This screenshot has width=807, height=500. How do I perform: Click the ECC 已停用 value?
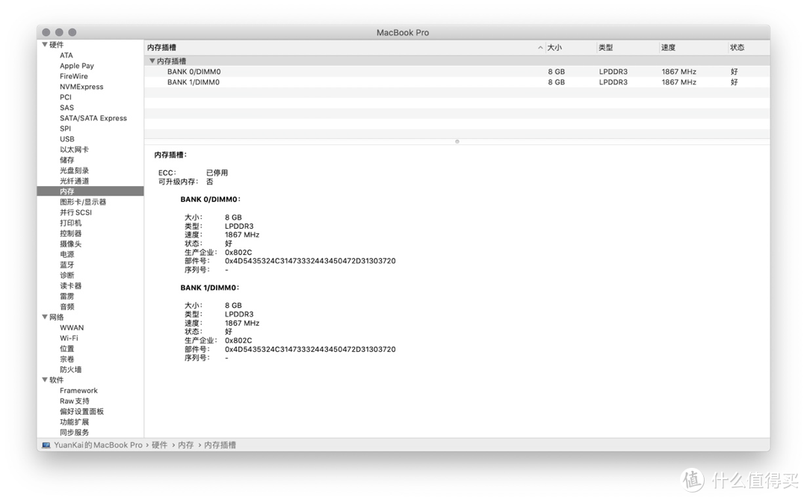tap(217, 173)
